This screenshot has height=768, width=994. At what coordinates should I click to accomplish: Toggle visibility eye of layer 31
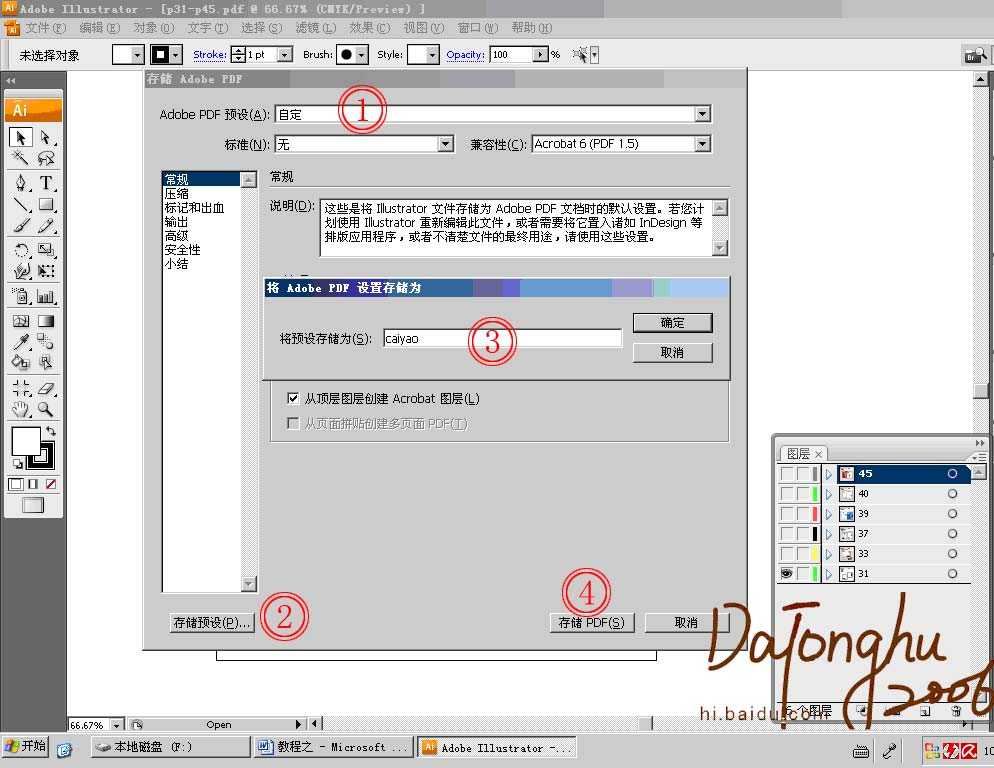pos(787,573)
